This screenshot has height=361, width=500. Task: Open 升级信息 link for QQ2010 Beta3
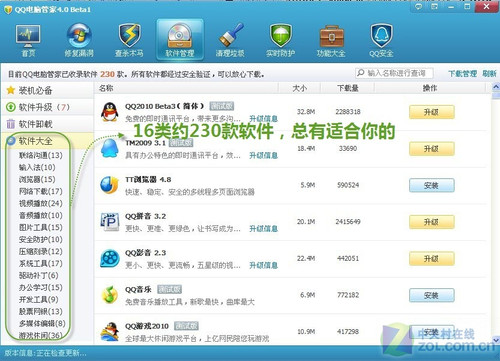coord(263,119)
